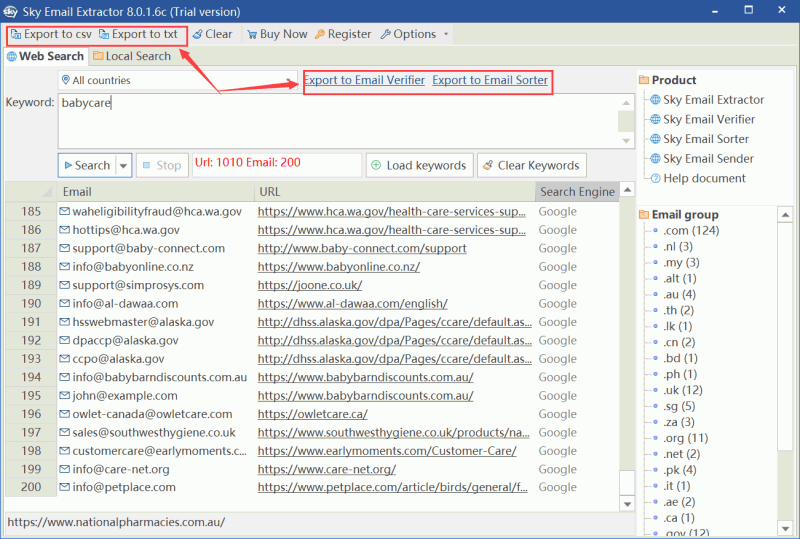The height and width of the screenshot is (539, 800).
Task: Open the earlymoments.com Customer-Care URL
Action: [x=387, y=451]
